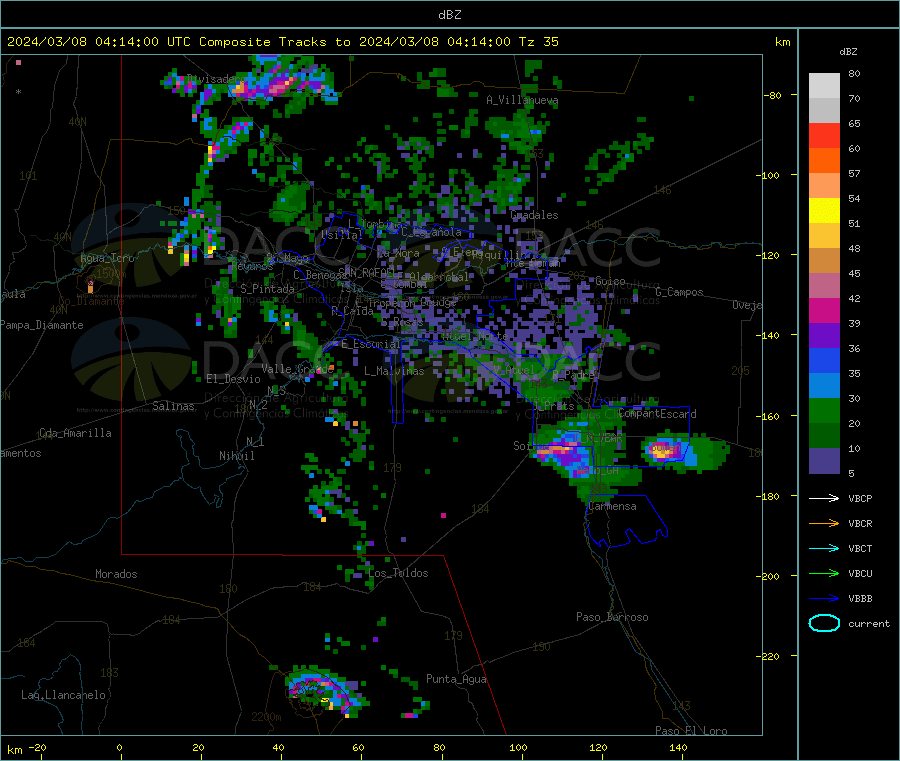900x761 pixels.
Task: Click the 'Los_Toldos' place label
Action: 398,573
